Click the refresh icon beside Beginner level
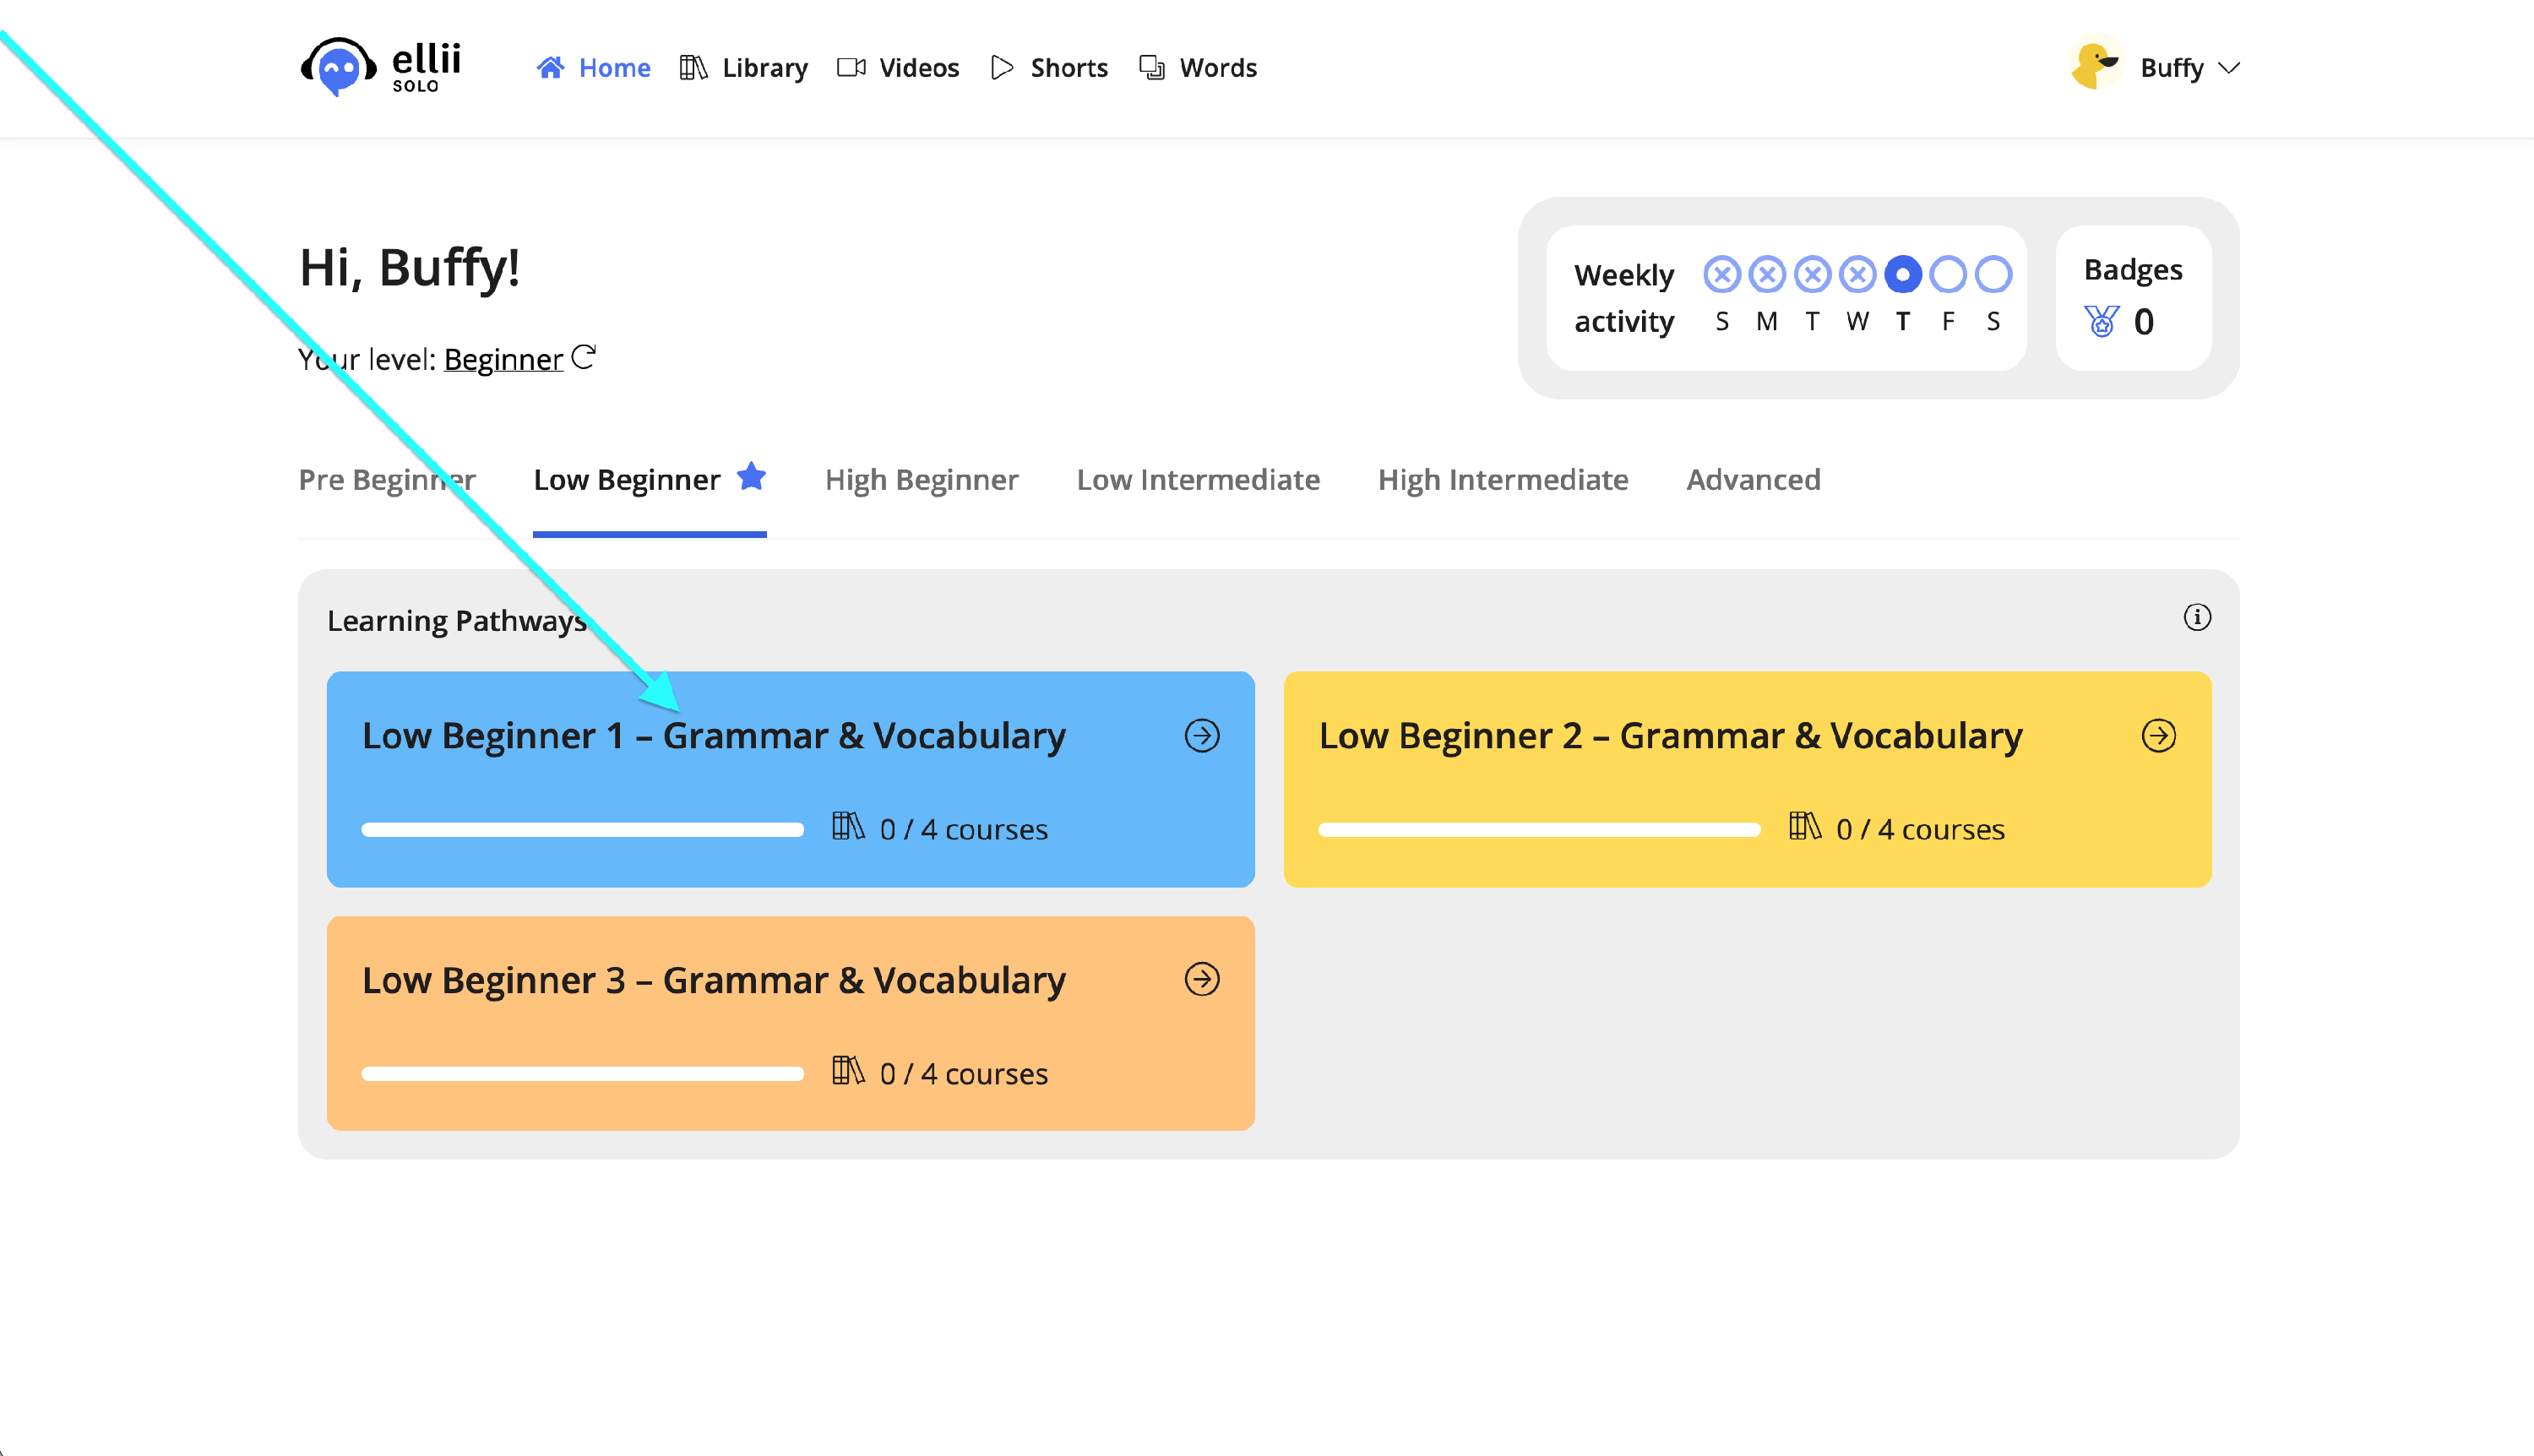 (584, 357)
